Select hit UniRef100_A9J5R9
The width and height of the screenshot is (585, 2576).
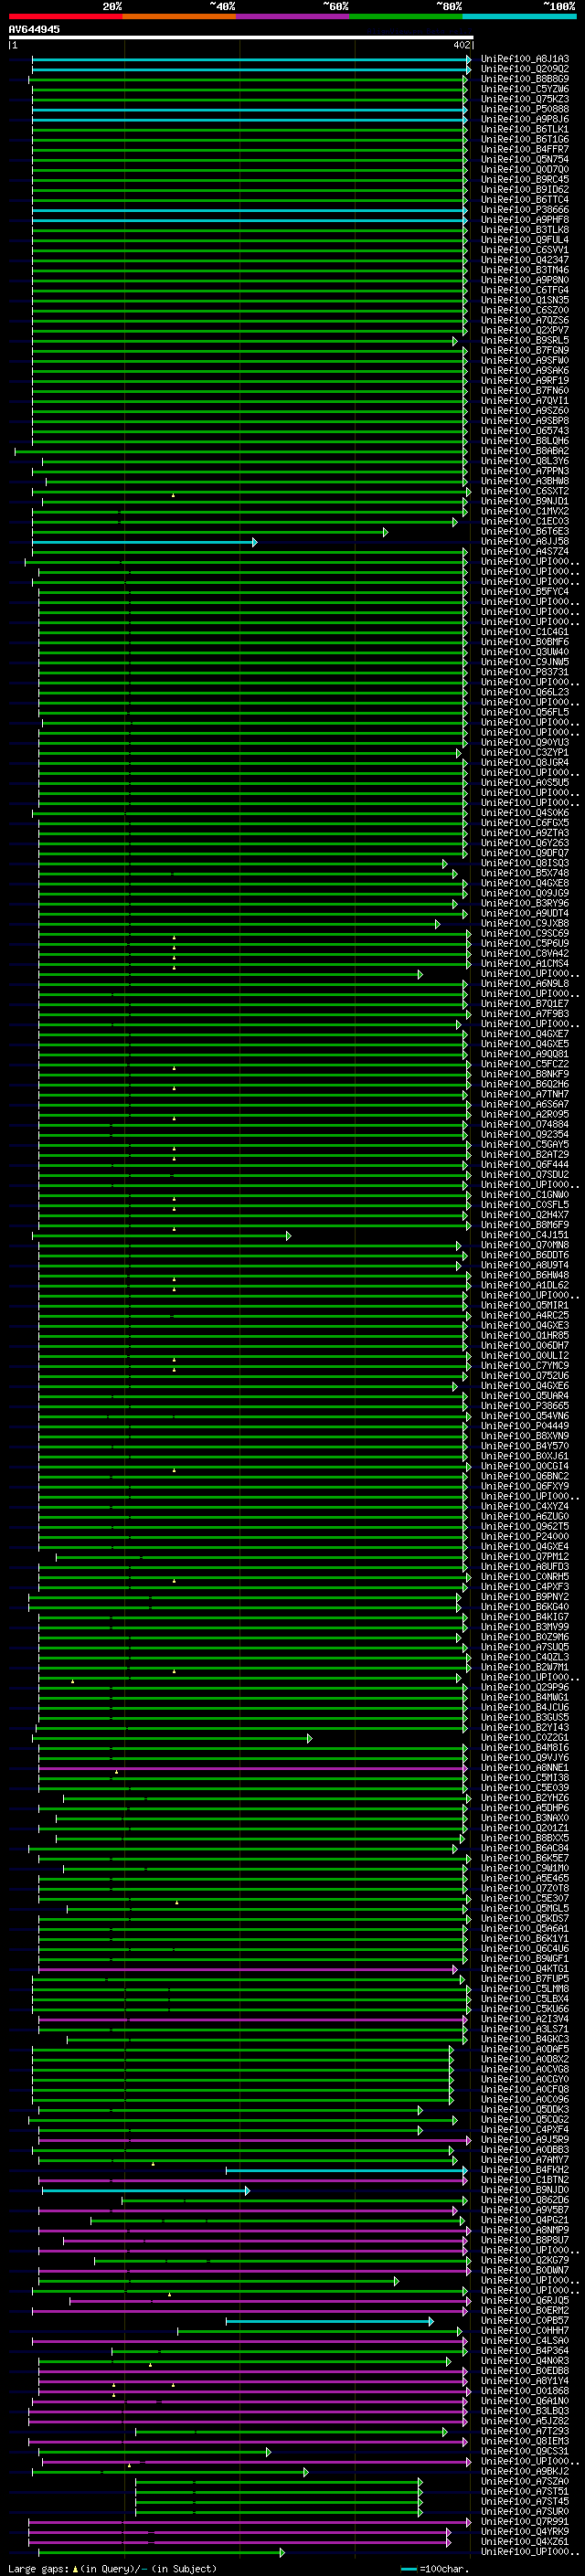tap(525, 2141)
